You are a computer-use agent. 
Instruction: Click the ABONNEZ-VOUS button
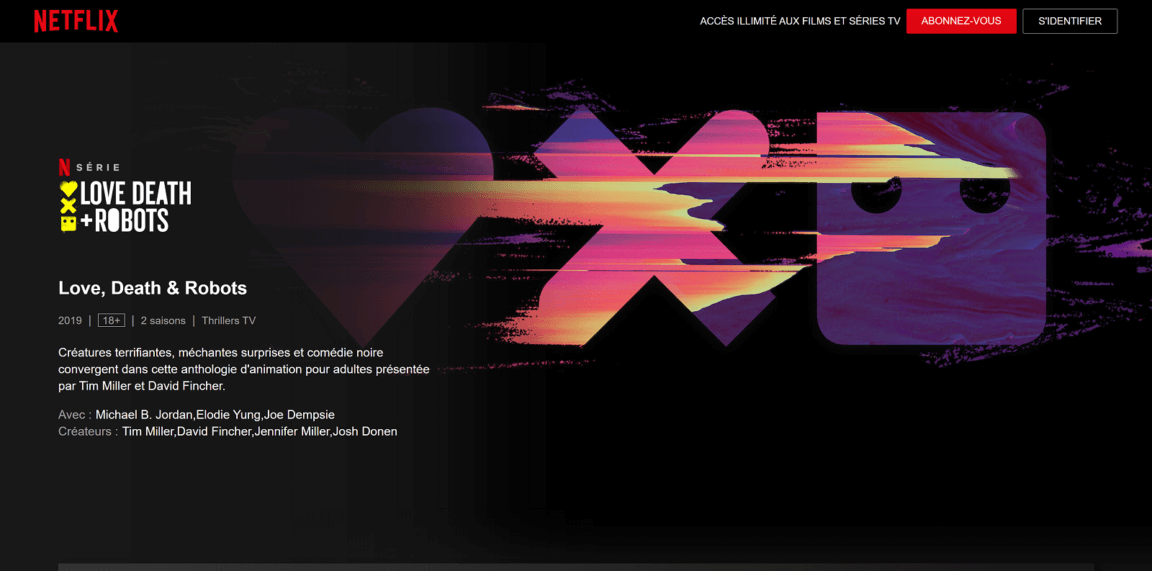(961, 21)
